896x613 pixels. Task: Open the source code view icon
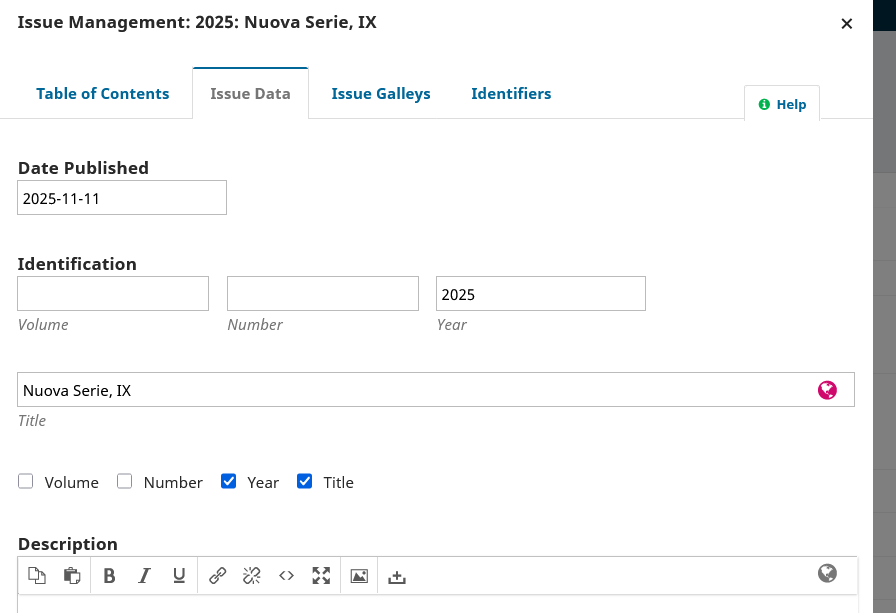pyautogui.click(x=286, y=575)
